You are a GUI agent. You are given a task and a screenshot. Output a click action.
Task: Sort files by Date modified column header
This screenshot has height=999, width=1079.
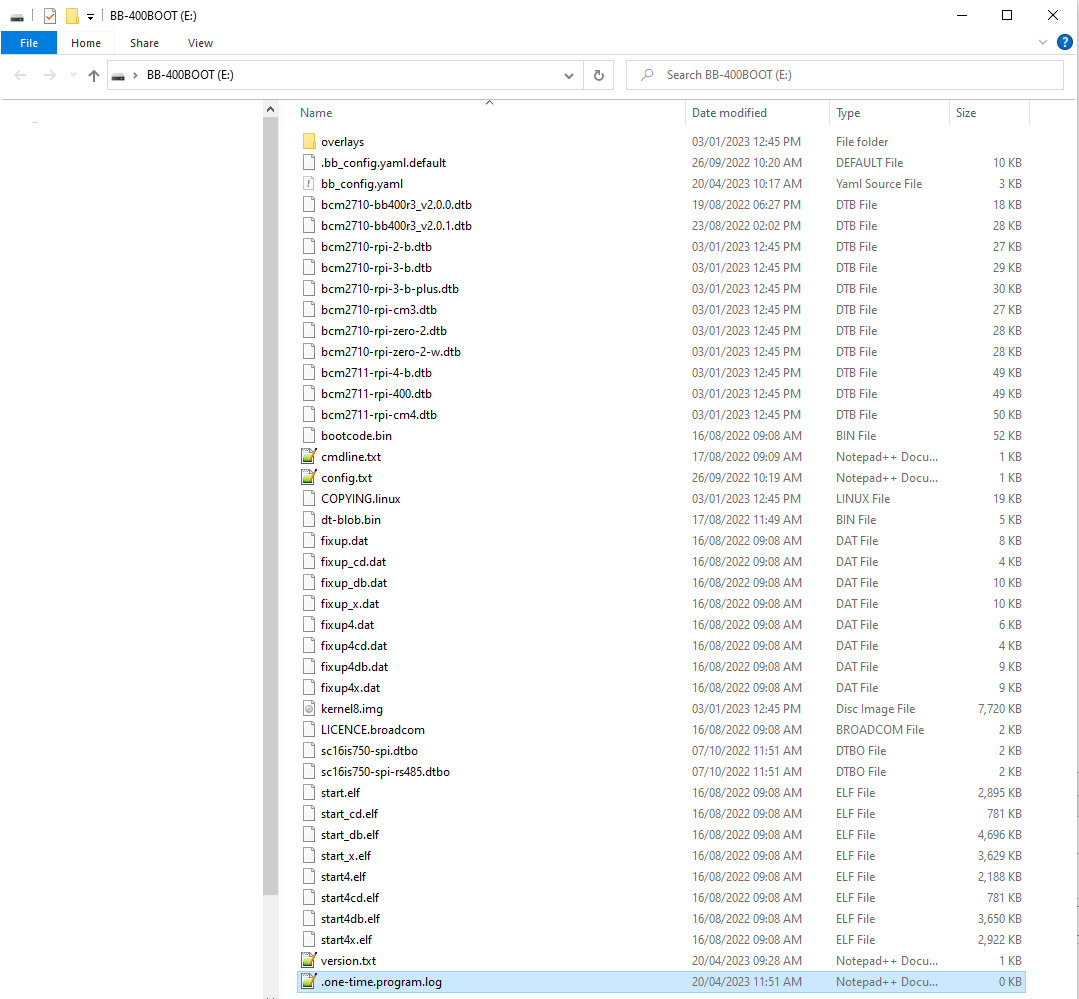pos(730,113)
